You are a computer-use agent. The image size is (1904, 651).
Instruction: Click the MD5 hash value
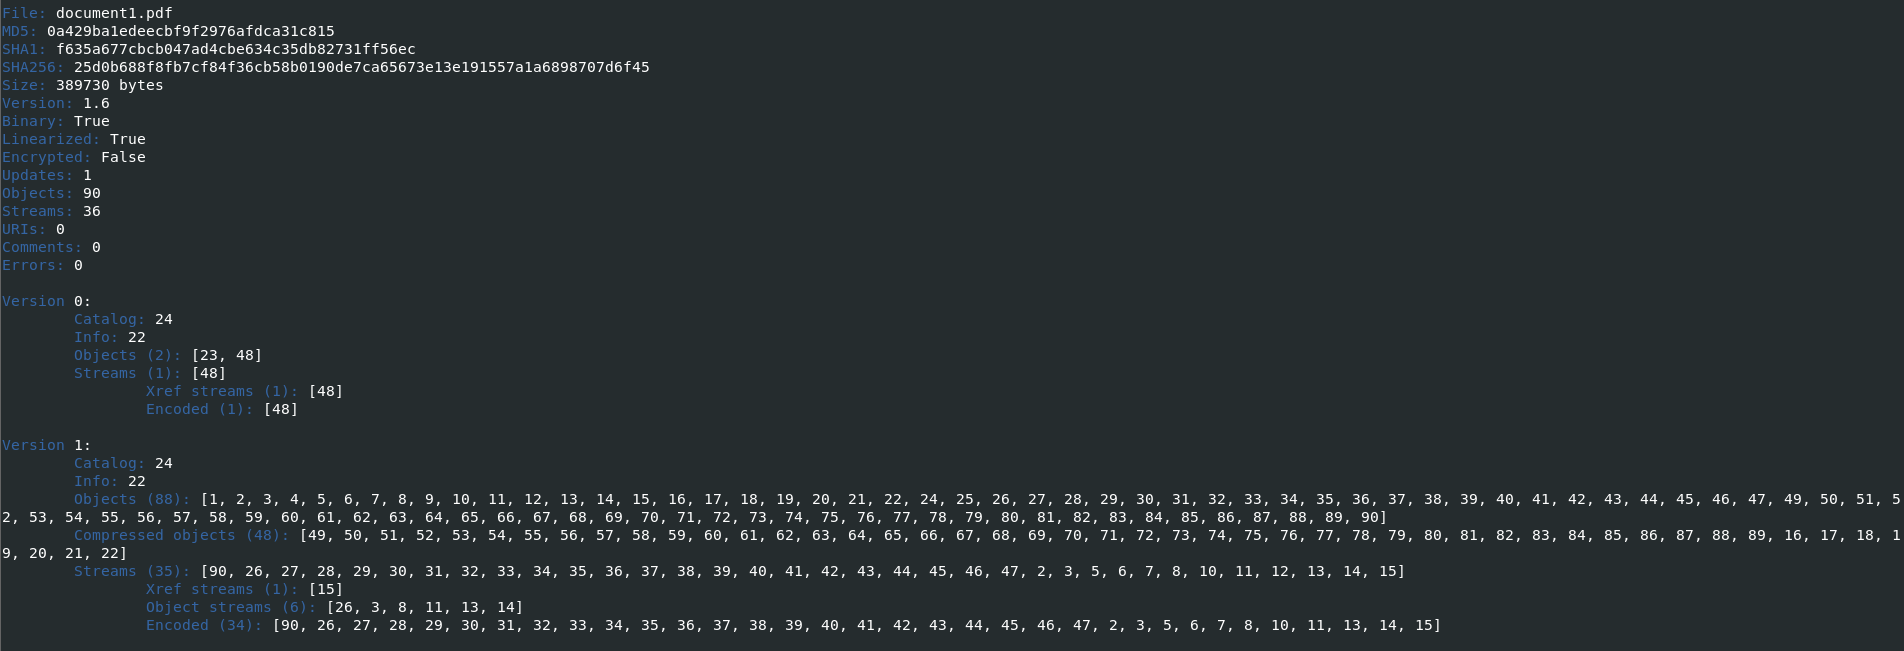190,31
